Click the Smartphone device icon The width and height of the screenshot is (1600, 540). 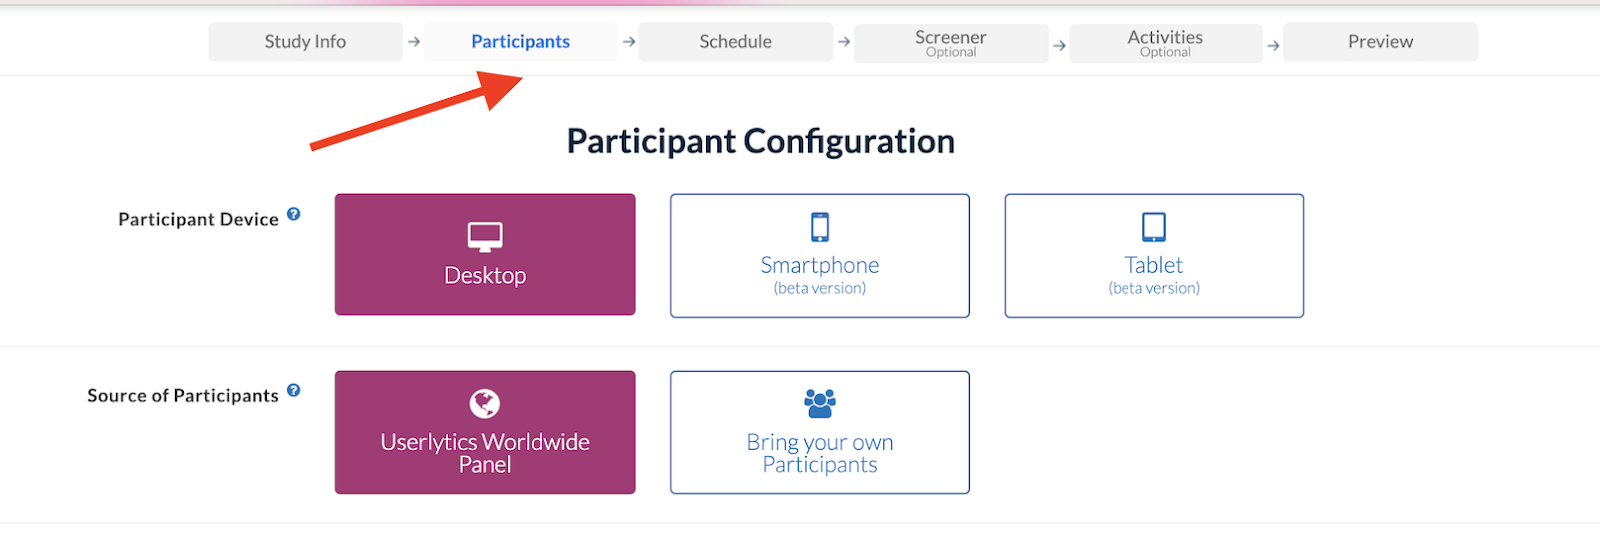click(x=820, y=227)
